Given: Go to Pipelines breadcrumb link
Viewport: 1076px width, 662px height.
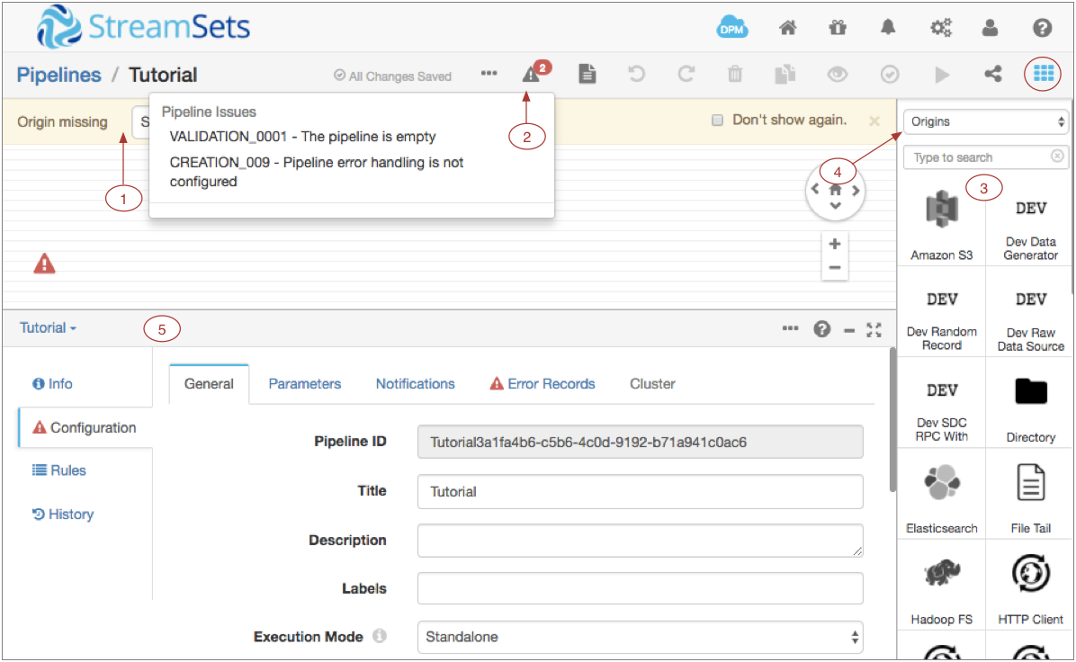Looking at the screenshot, I should [59, 75].
